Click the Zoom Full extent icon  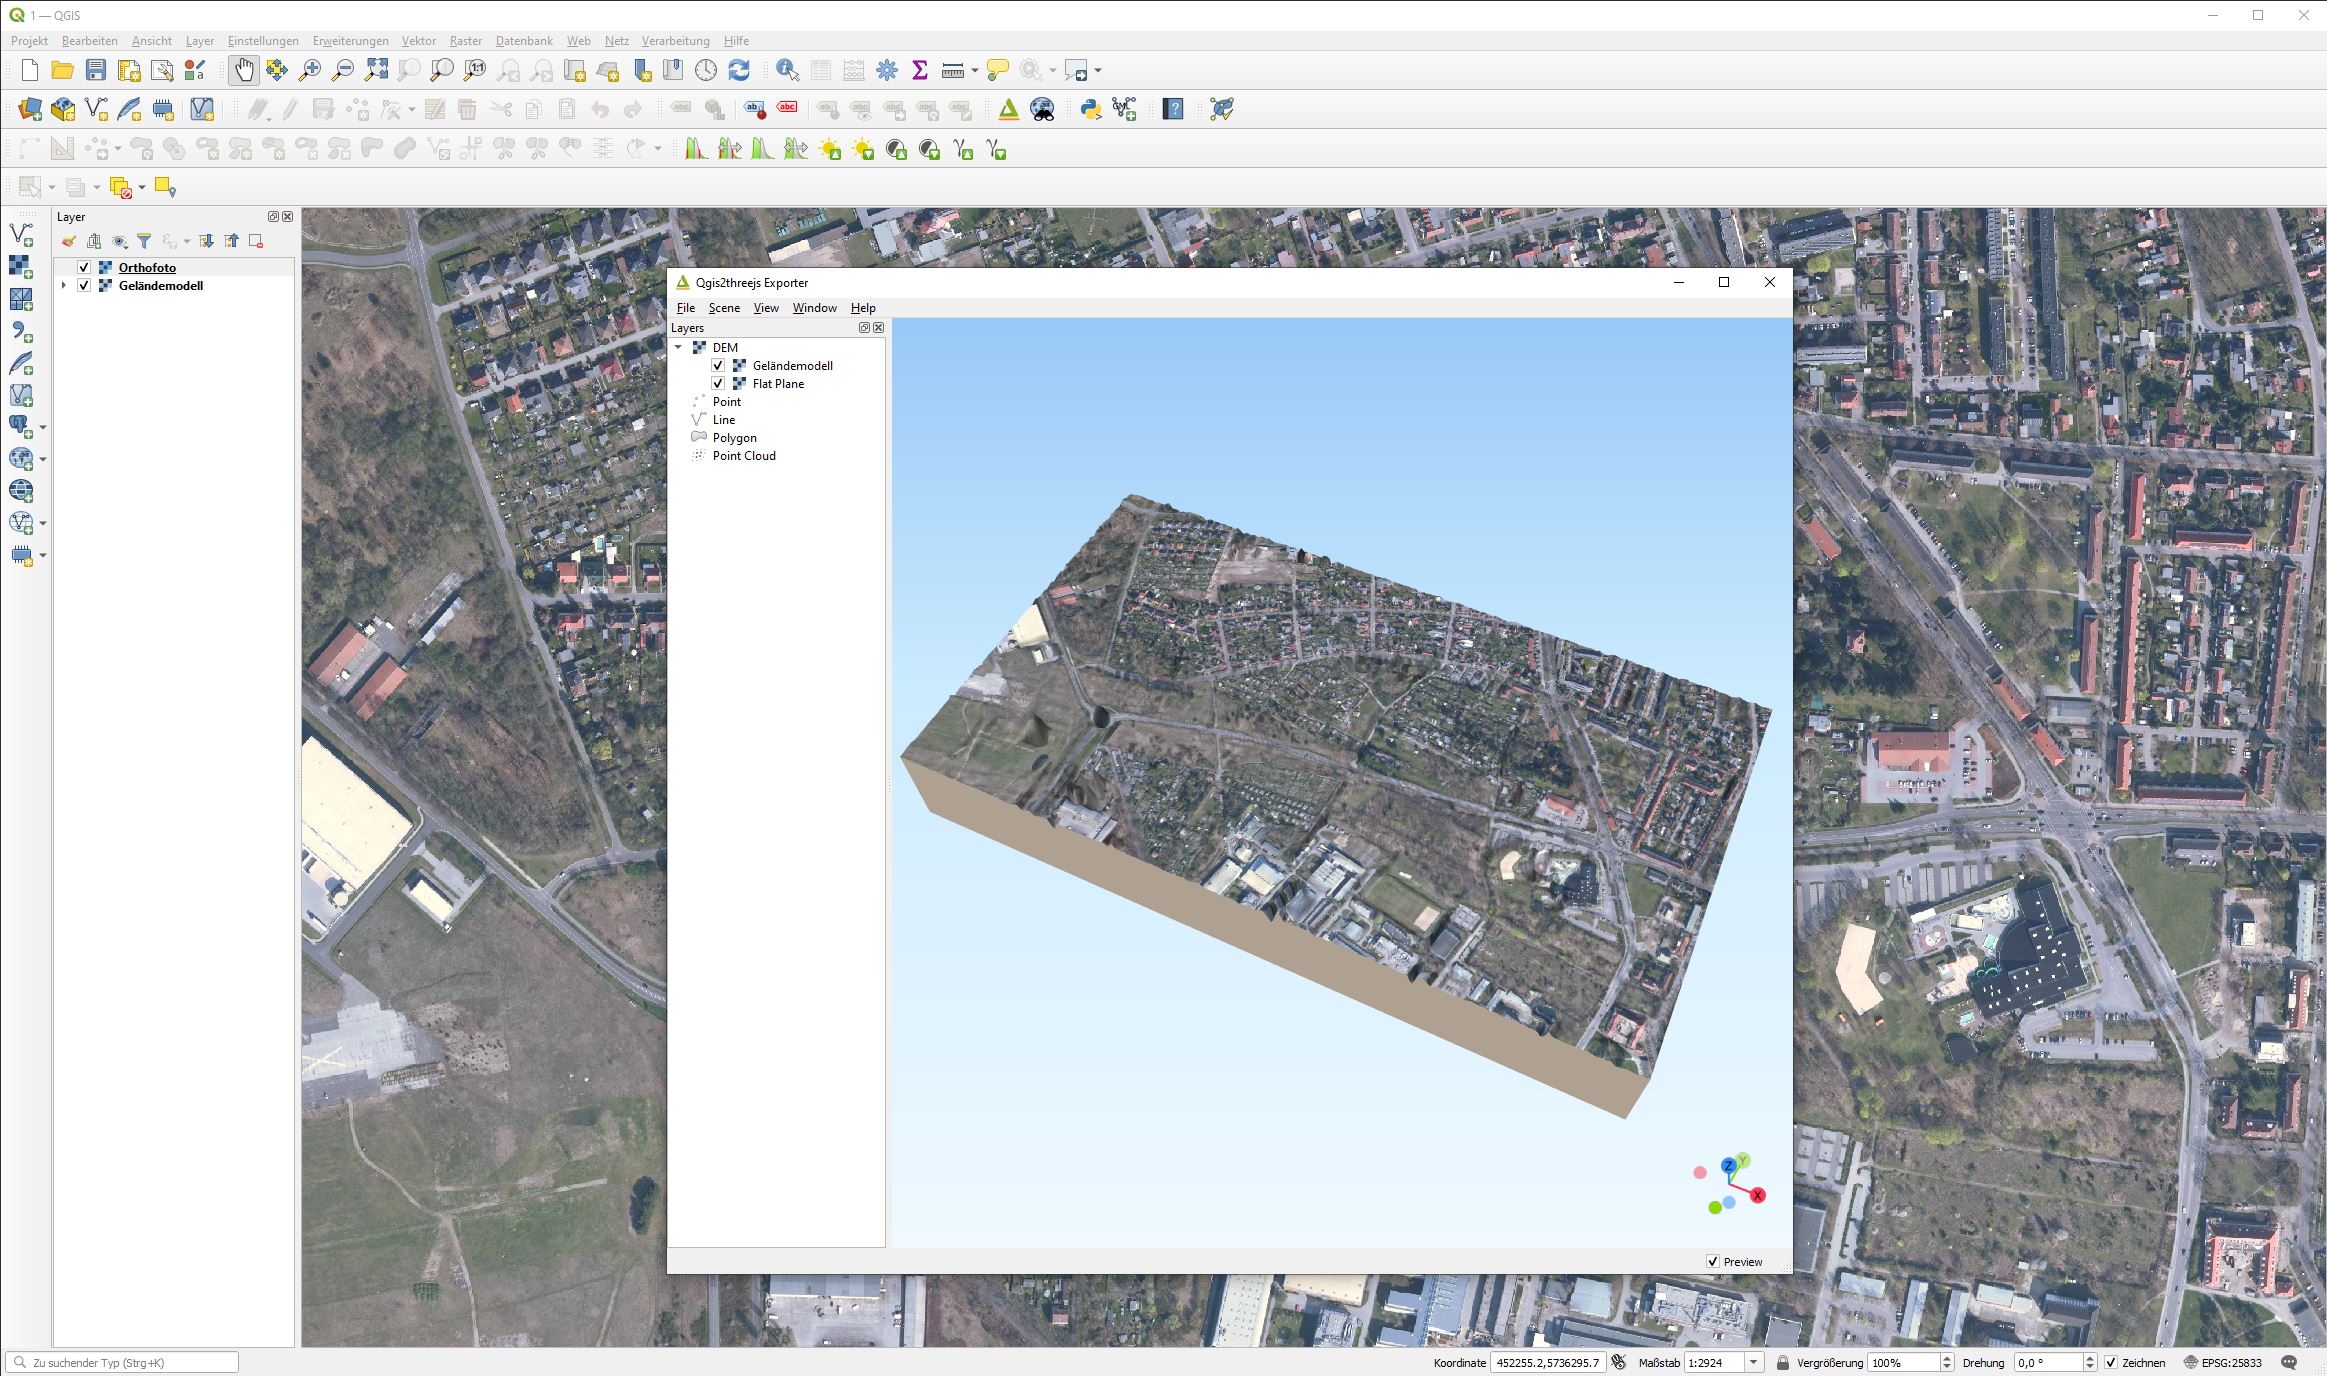pos(376,70)
